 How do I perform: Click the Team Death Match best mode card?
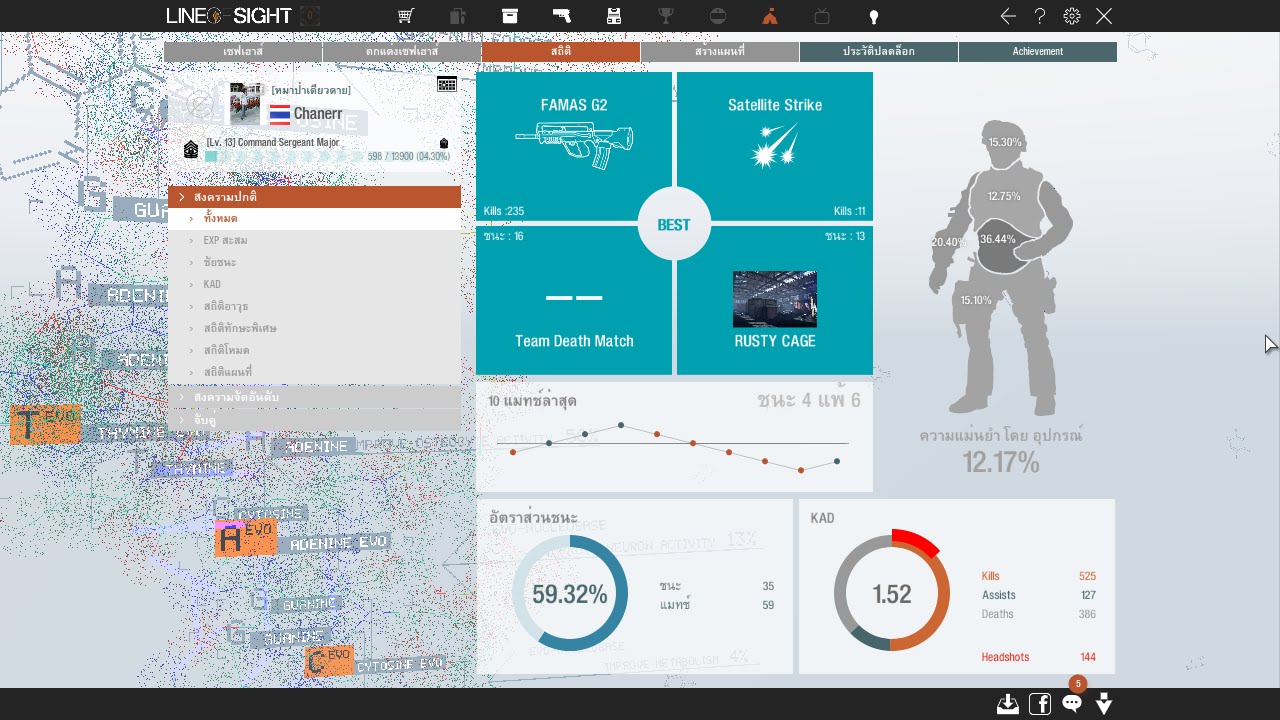(x=574, y=300)
